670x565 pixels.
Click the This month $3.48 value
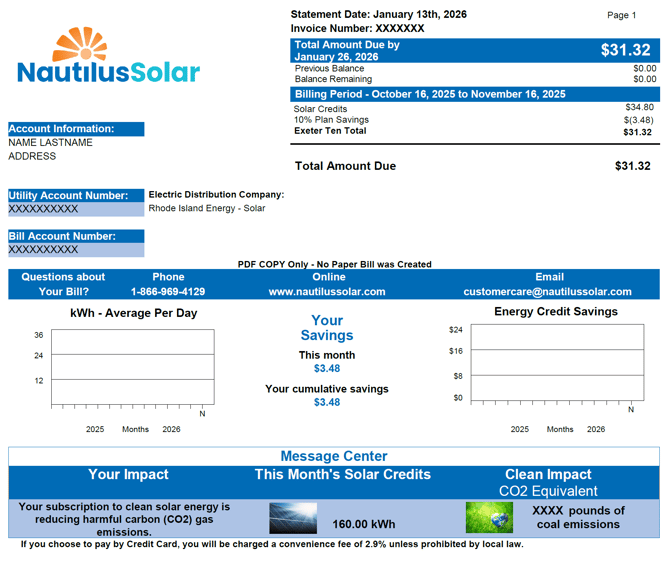327,368
